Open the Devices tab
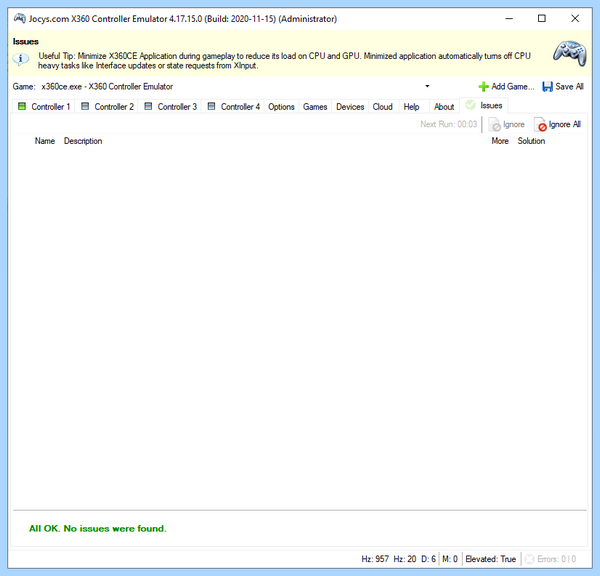Image resolution: width=600 pixels, height=576 pixels. tap(350, 107)
